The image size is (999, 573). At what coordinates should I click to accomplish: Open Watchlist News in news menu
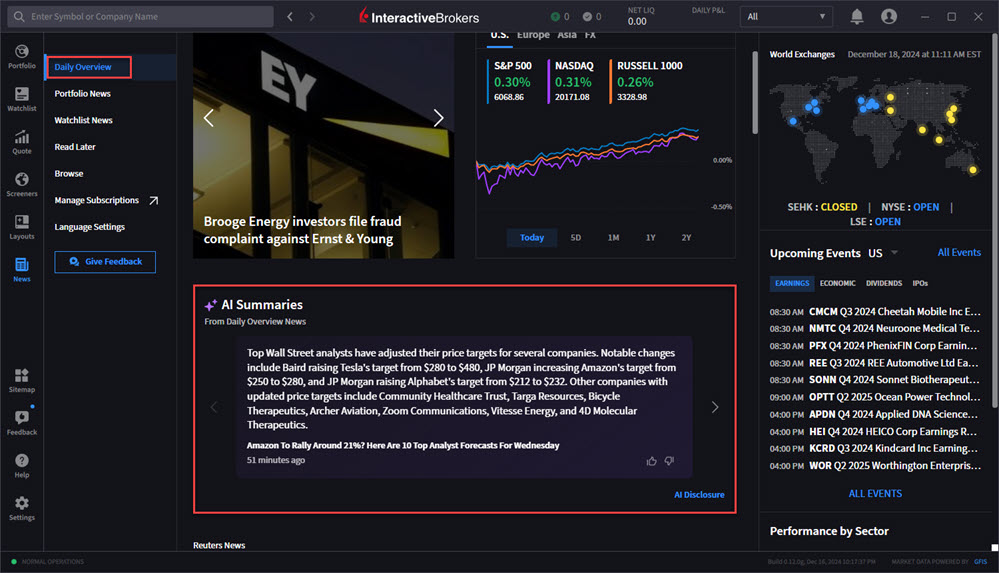(x=83, y=120)
